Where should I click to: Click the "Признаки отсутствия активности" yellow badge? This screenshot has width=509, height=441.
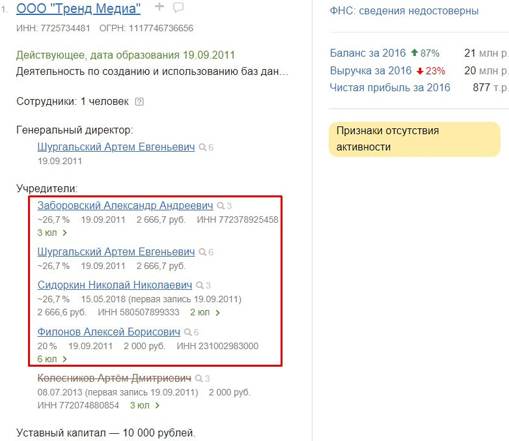coord(415,139)
